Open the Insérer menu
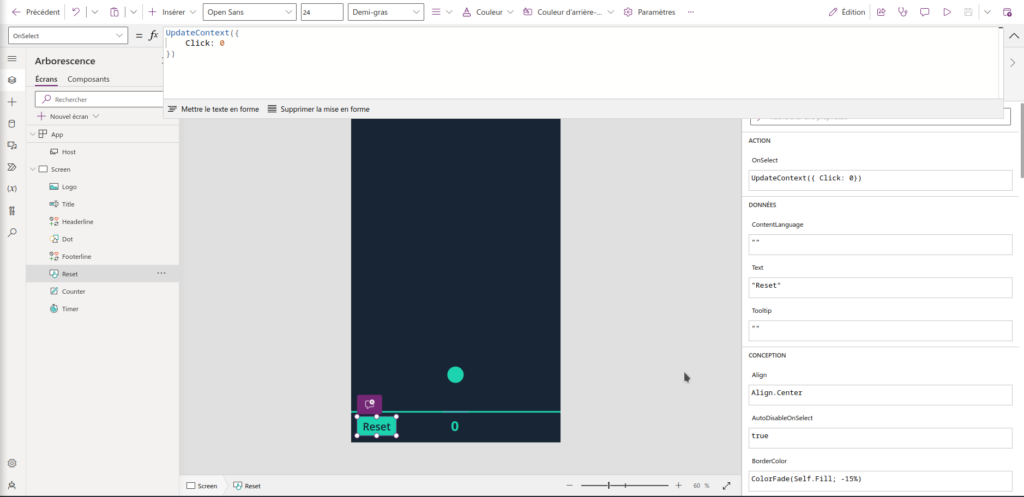This screenshot has width=1024, height=497. [172, 12]
